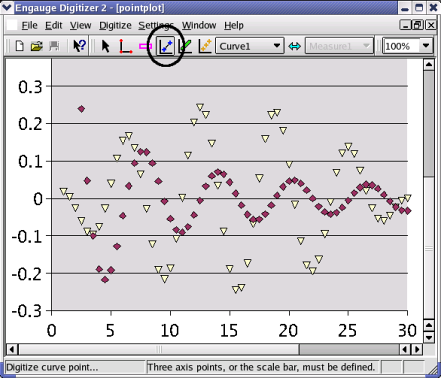Click the New document icon

click(20, 46)
